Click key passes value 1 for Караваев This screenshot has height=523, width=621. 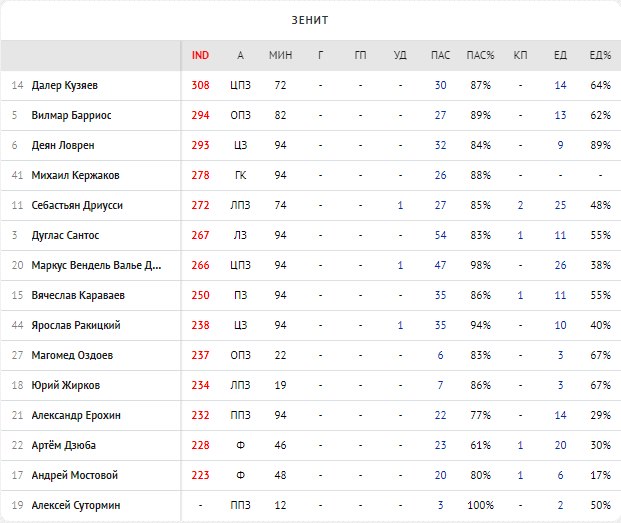(x=520, y=295)
